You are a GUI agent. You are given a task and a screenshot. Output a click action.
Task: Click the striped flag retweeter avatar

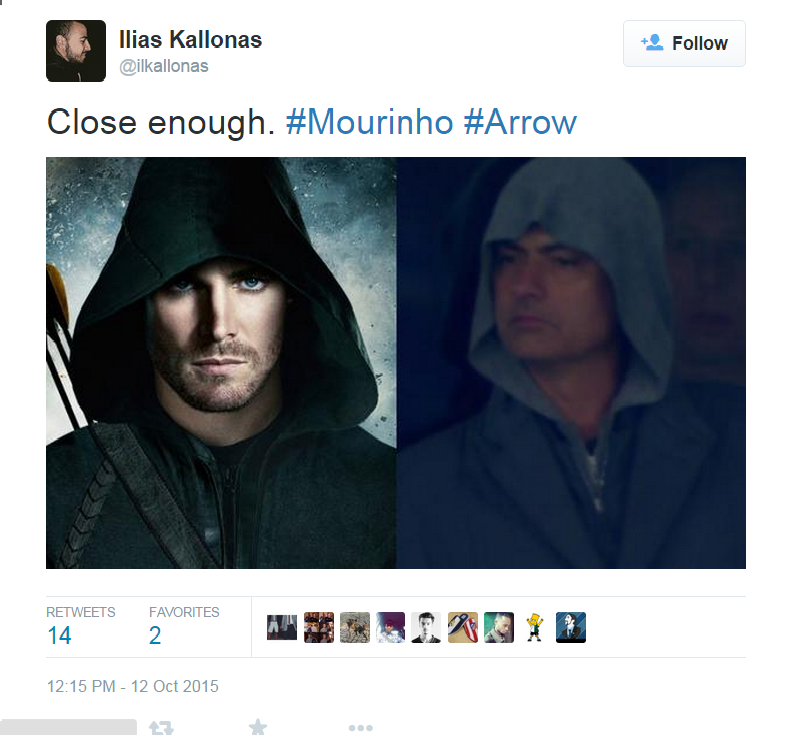tap(463, 627)
